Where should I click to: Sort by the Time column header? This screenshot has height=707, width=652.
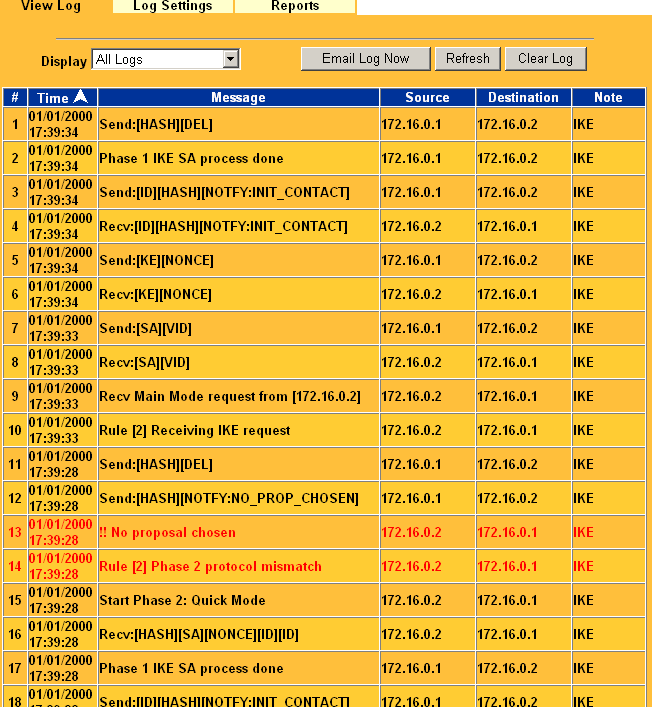click(62, 97)
